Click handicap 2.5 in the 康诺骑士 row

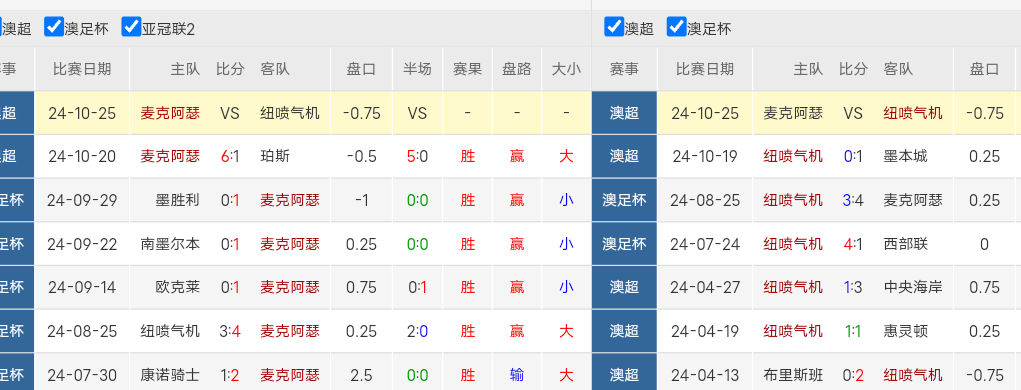tap(362, 375)
